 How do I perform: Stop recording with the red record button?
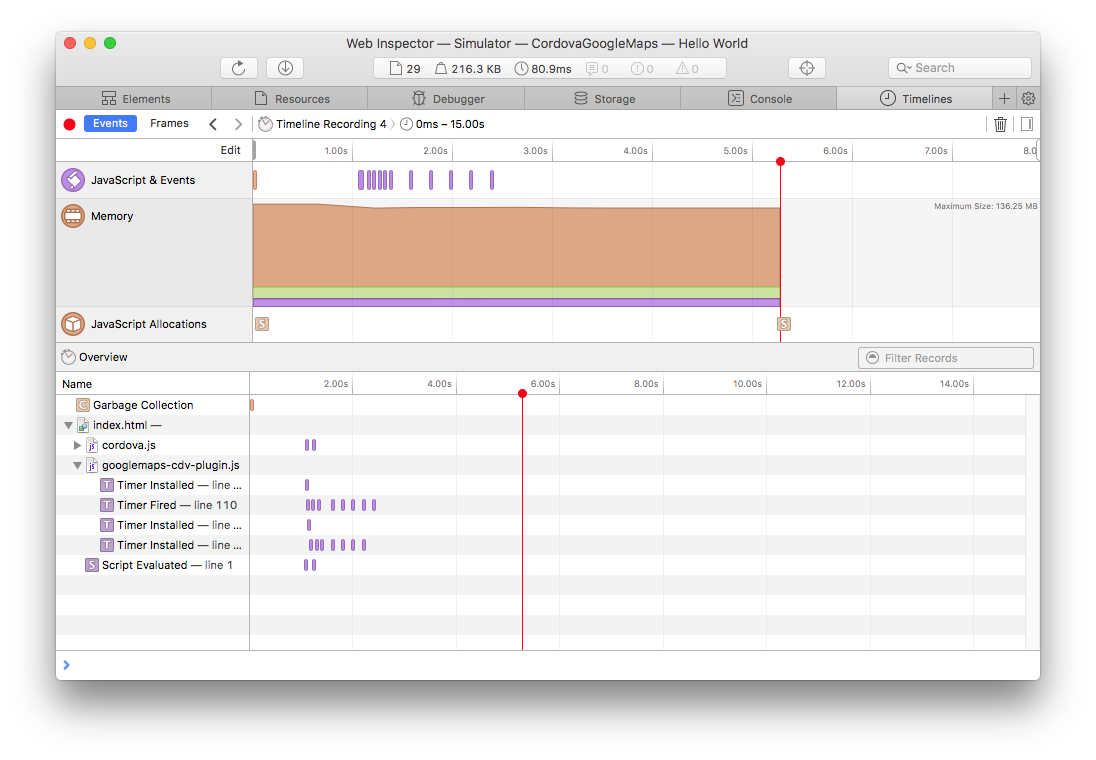coord(69,123)
